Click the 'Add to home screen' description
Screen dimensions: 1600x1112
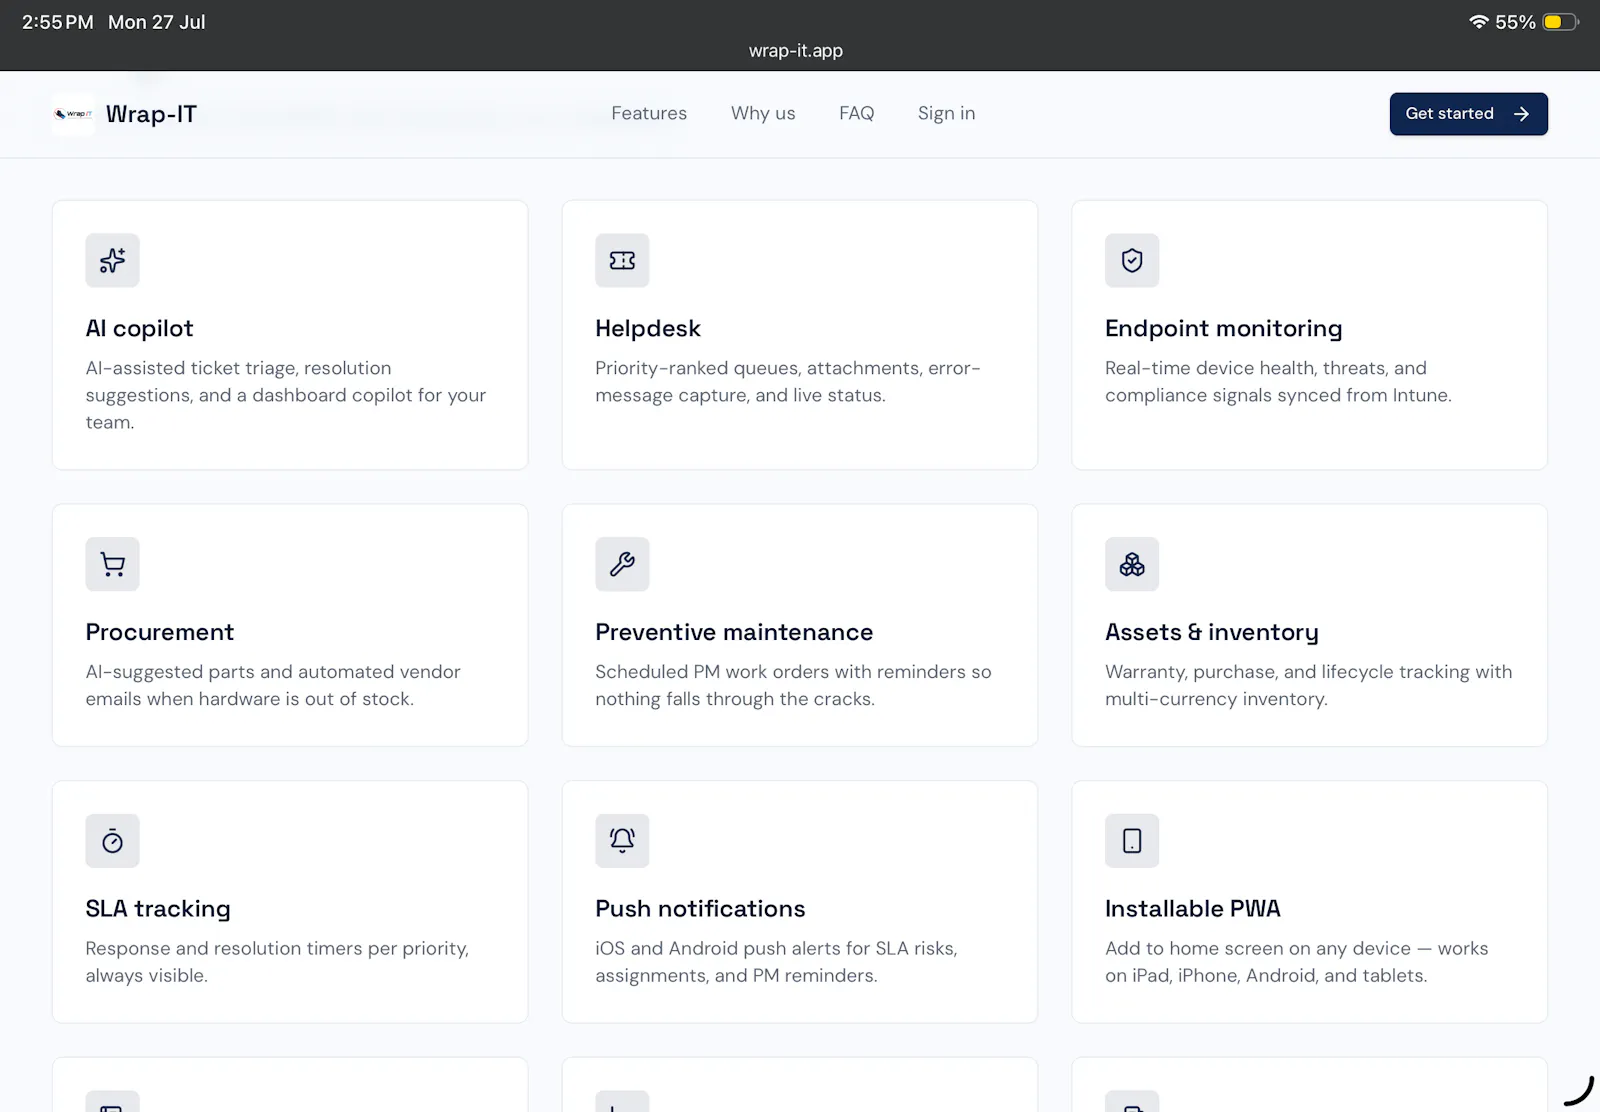click(x=1296, y=961)
